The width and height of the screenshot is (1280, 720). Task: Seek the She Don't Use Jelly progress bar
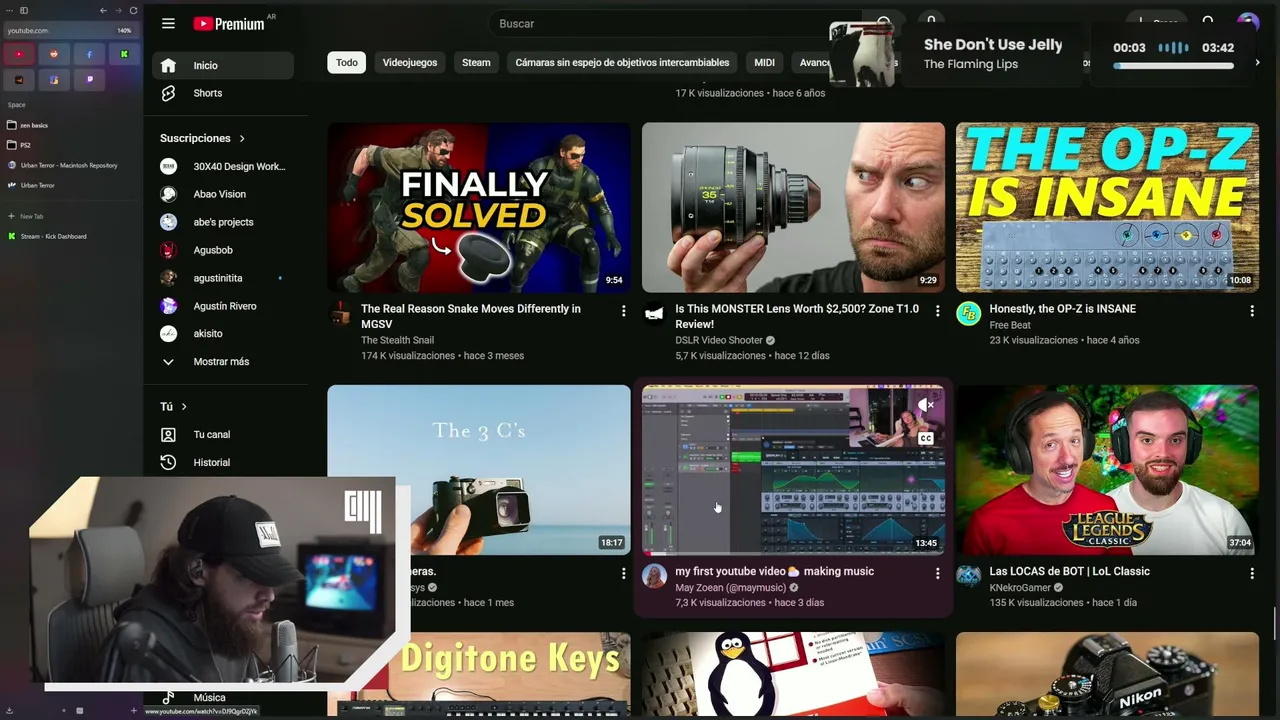[1173, 66]
